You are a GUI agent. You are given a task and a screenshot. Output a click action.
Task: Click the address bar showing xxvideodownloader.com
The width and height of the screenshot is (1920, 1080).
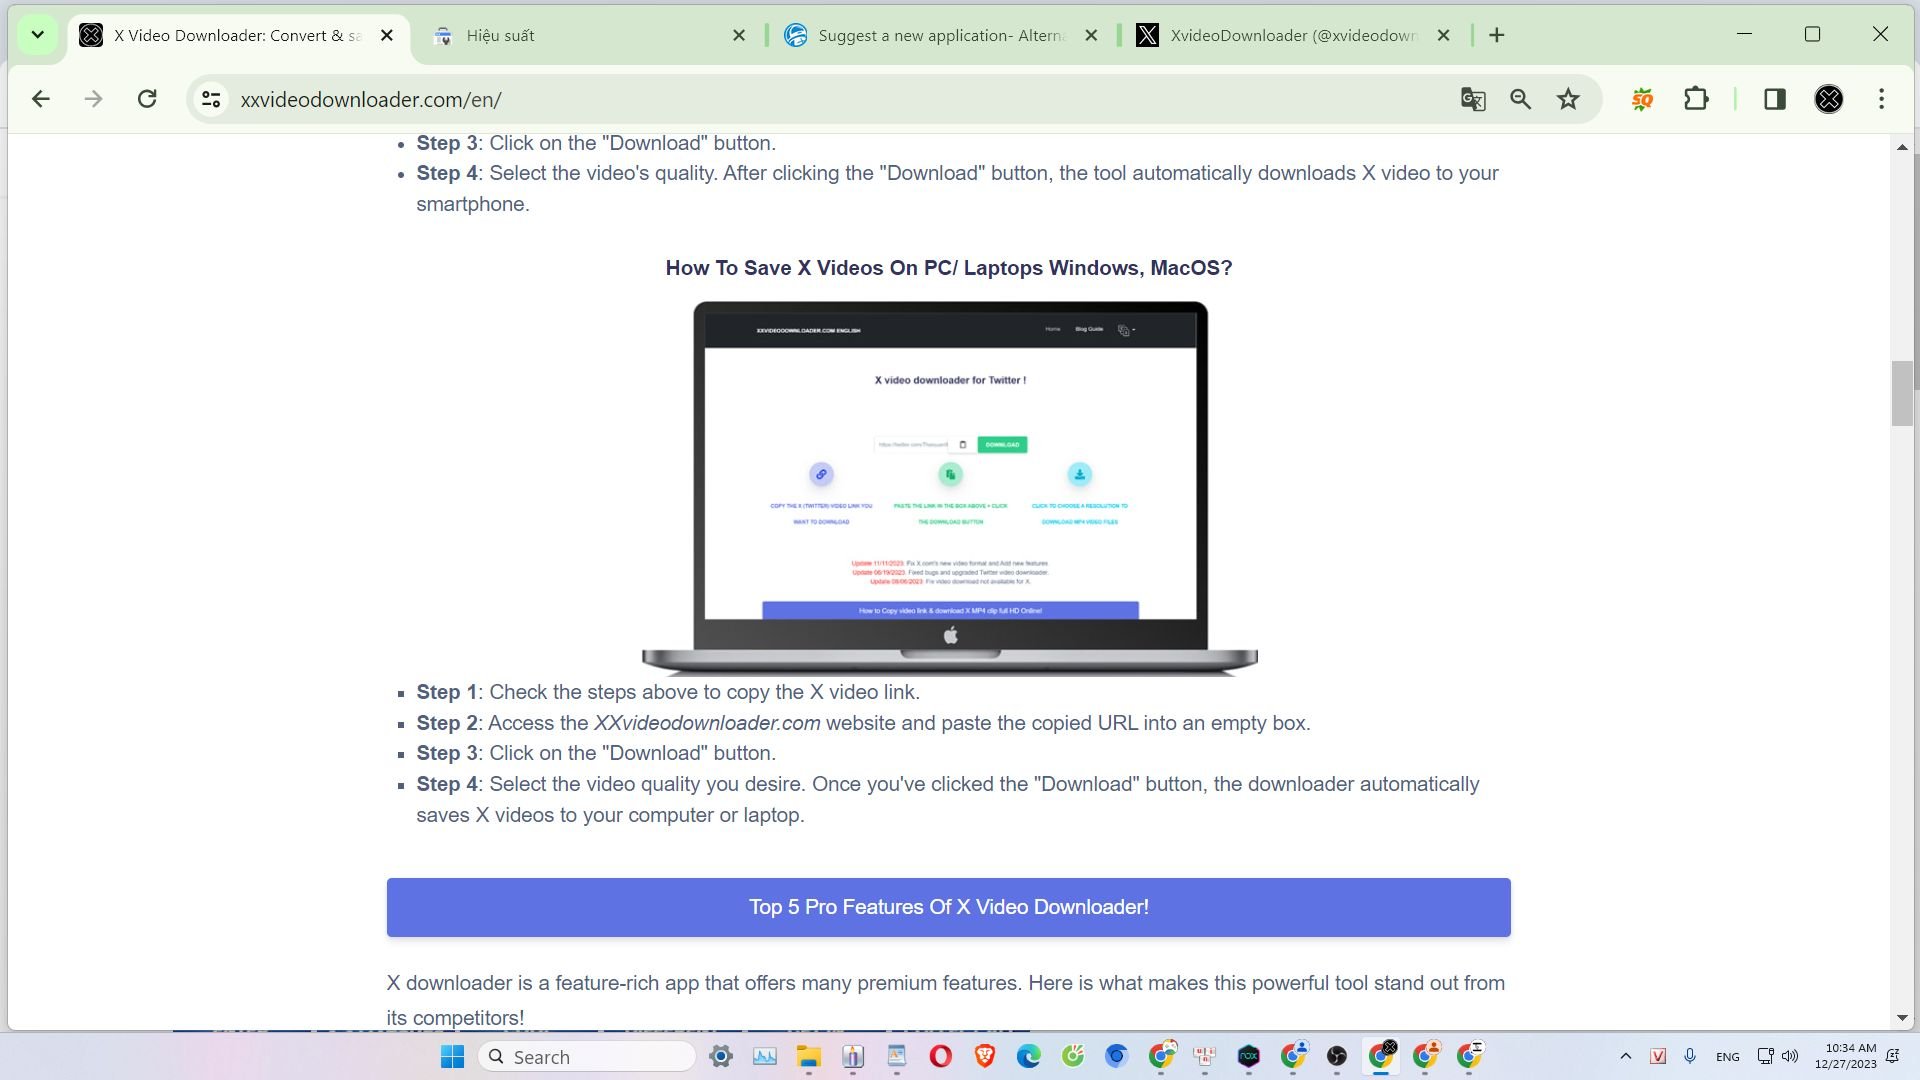(x=371, y=98)
